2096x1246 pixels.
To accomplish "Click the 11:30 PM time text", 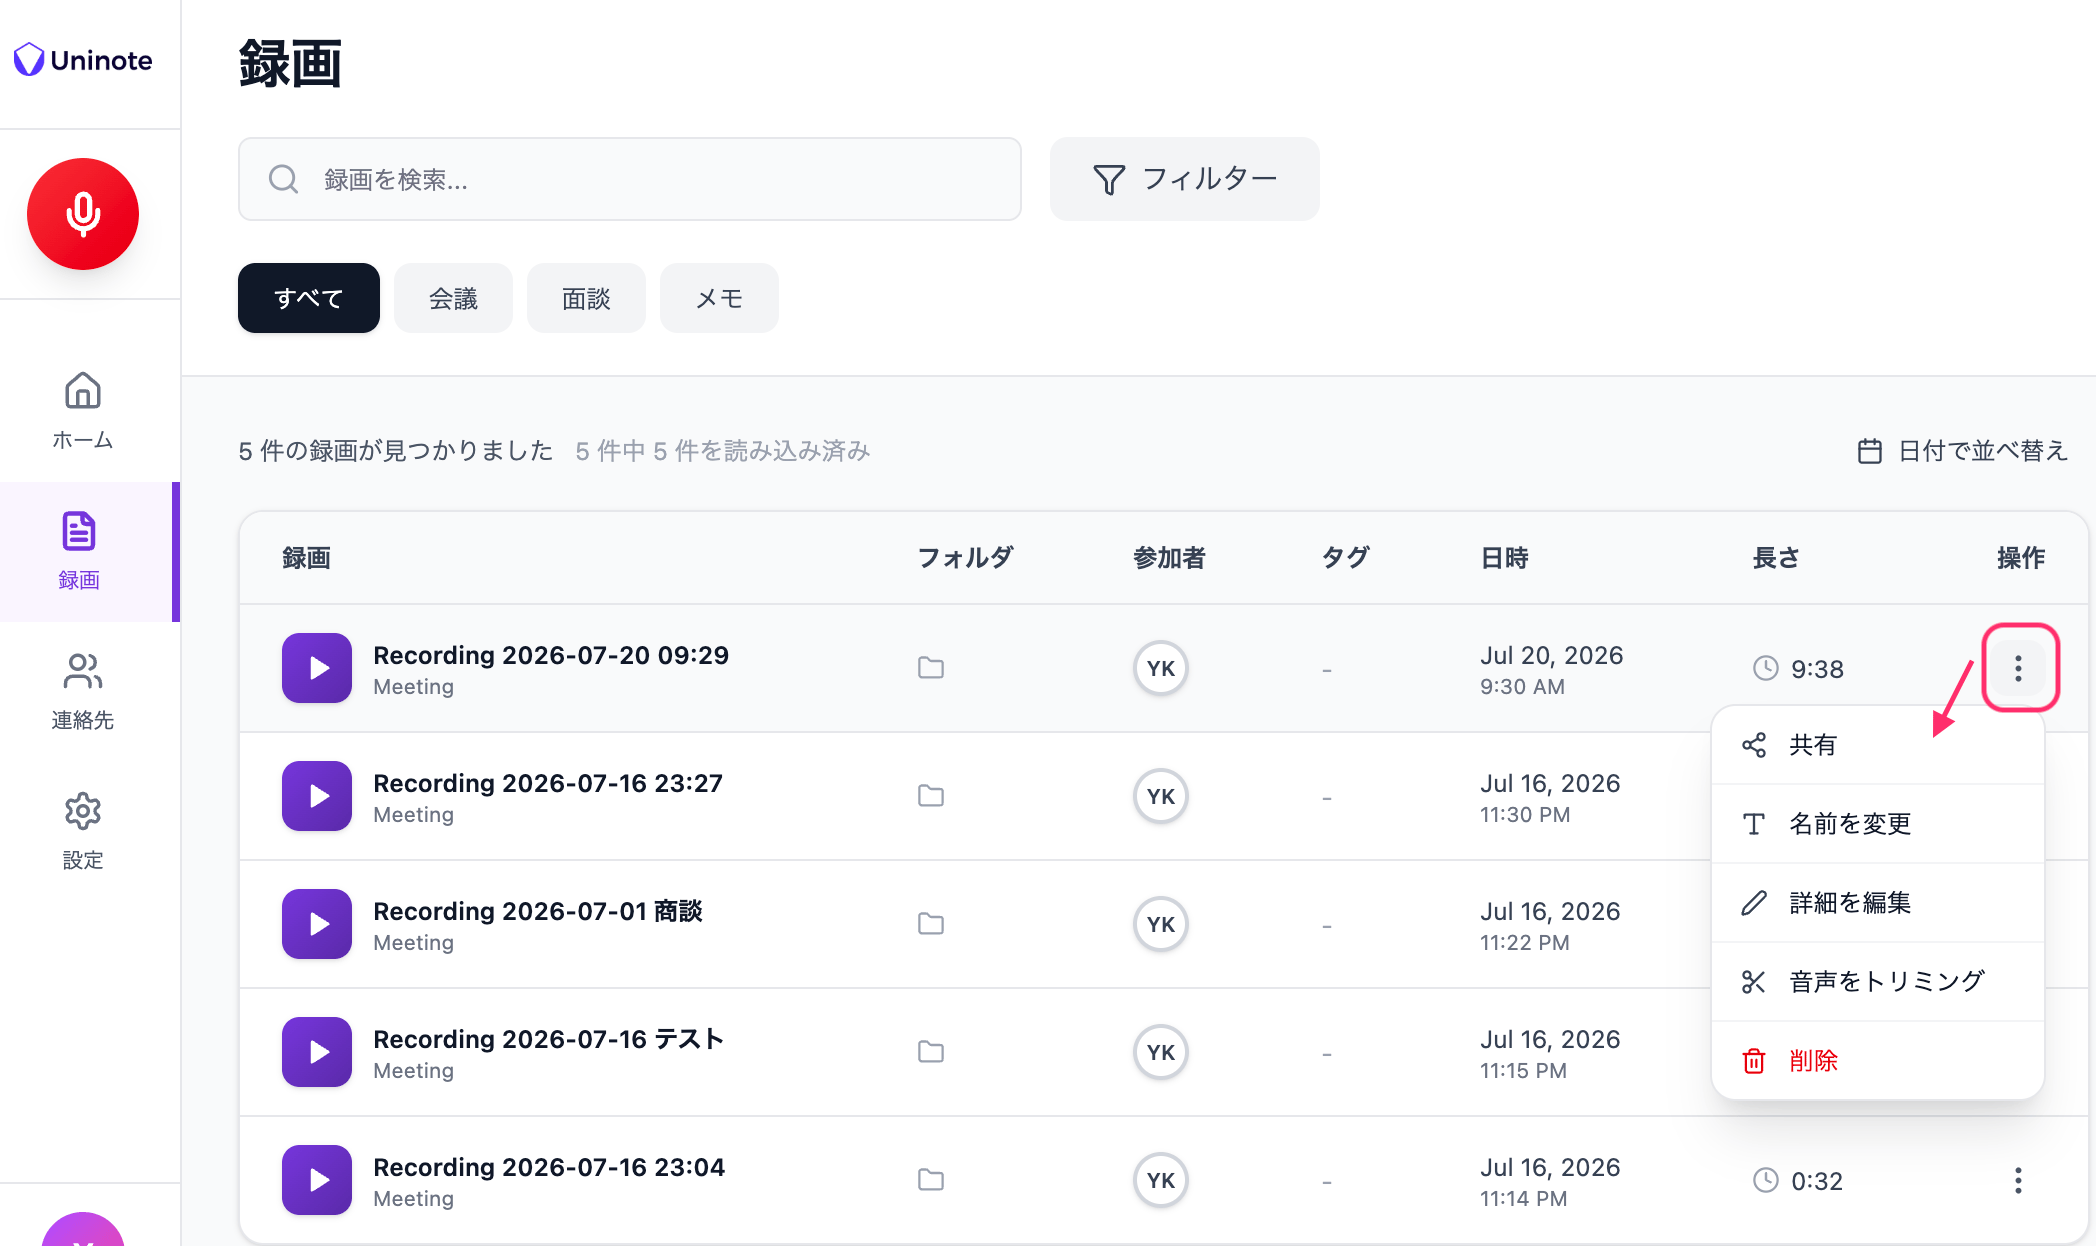I will 1525,815.
